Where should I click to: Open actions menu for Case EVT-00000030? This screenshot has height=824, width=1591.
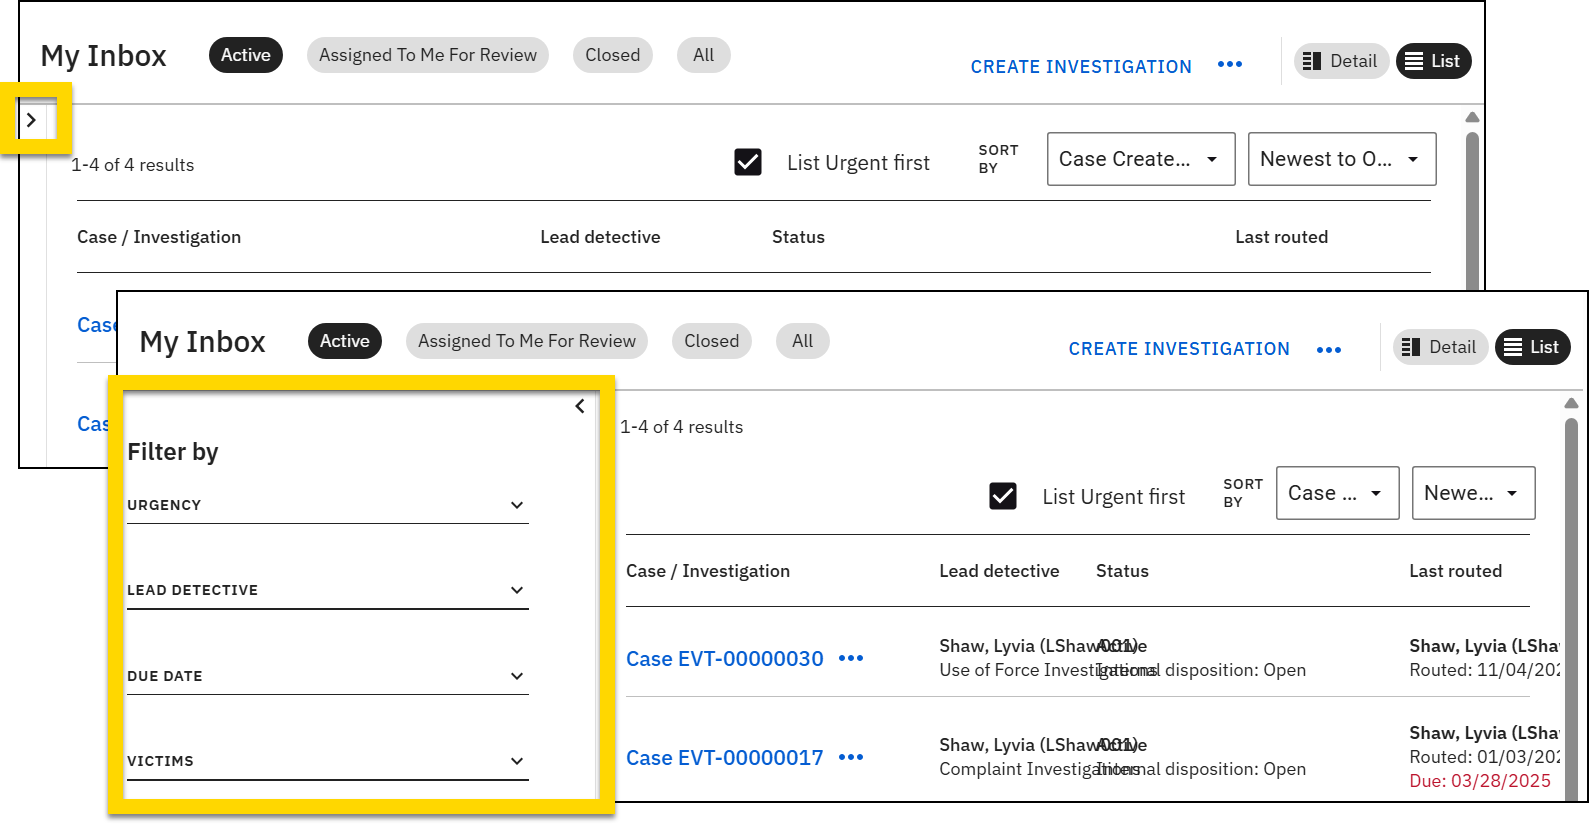(x=851, y=658)
